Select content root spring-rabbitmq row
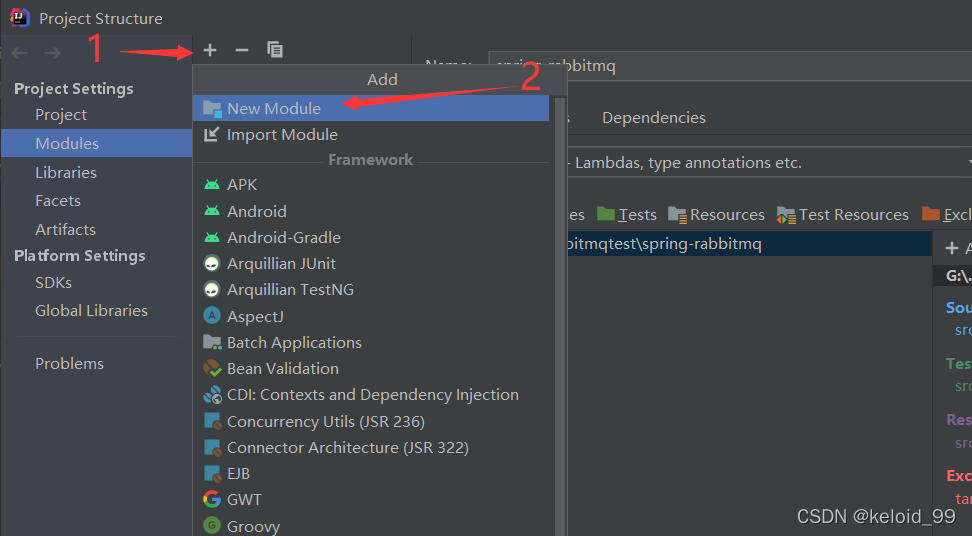The image size is (972, 536). pyautogui.click(x=749, y=244)
